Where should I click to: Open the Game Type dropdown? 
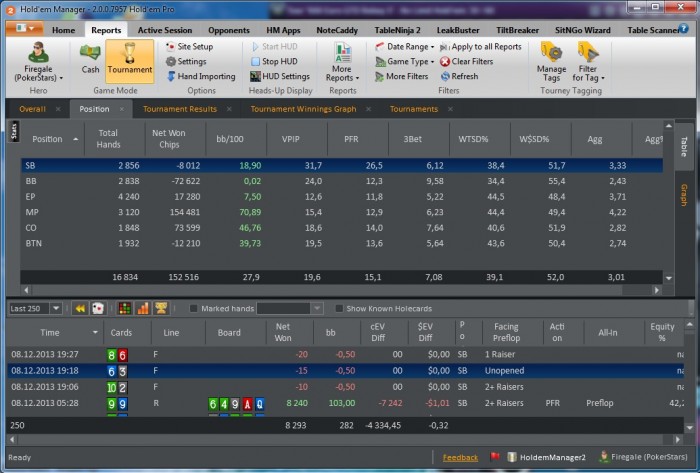405,62
